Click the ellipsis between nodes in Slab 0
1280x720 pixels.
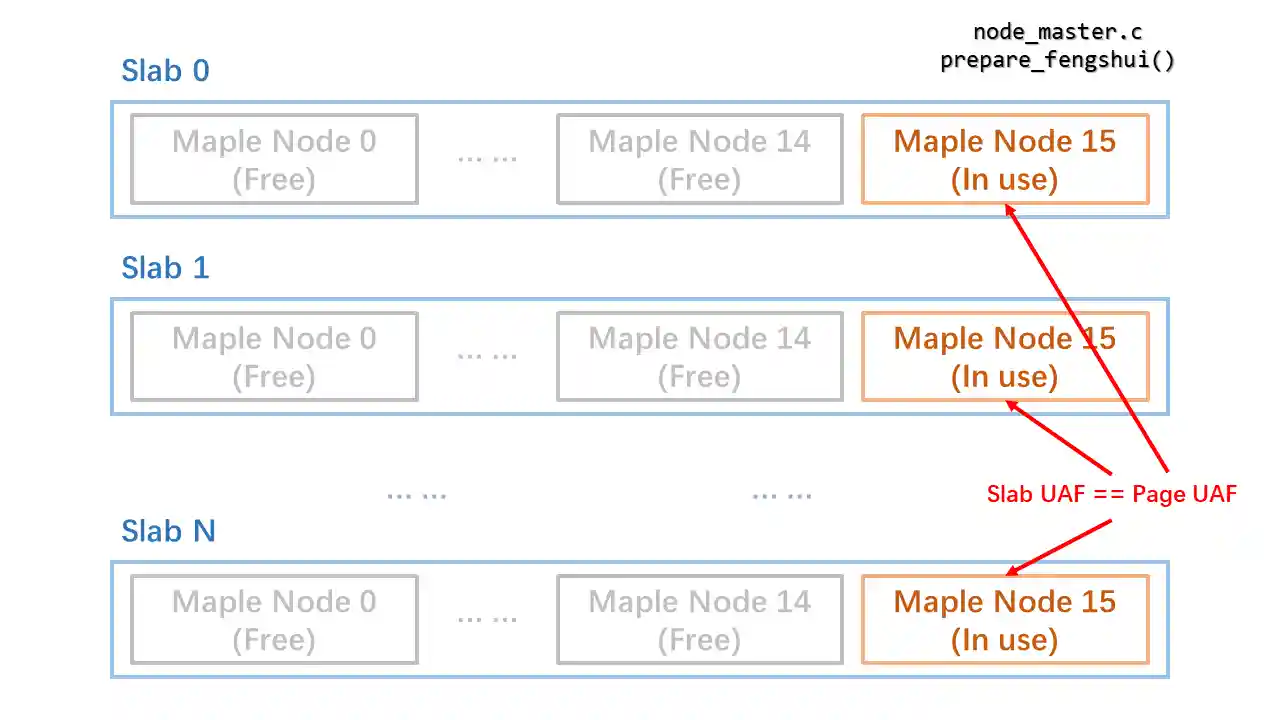(x=487, y=159)
